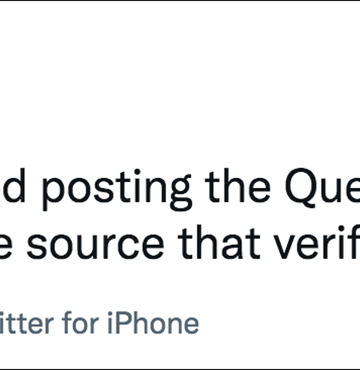Click the tweet card's top border line
The image size is (360, 370).
click(180, 1)
